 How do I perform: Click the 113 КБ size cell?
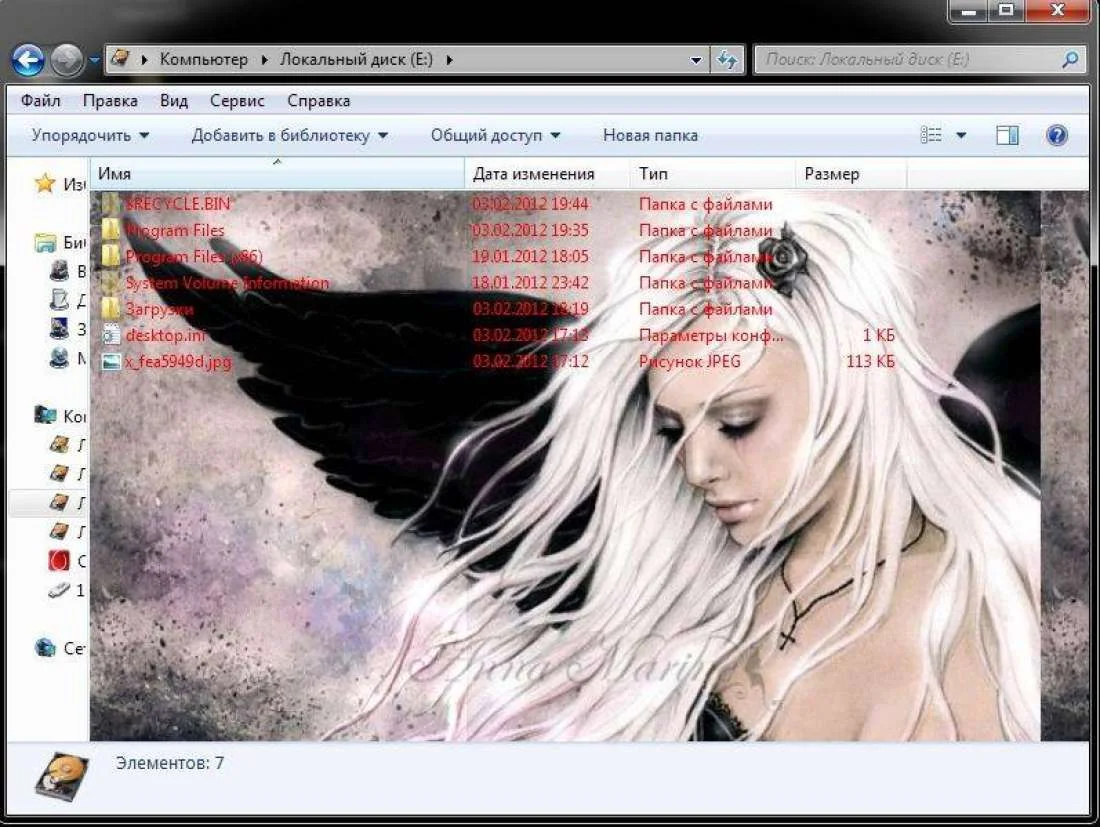tap(871, 361)
